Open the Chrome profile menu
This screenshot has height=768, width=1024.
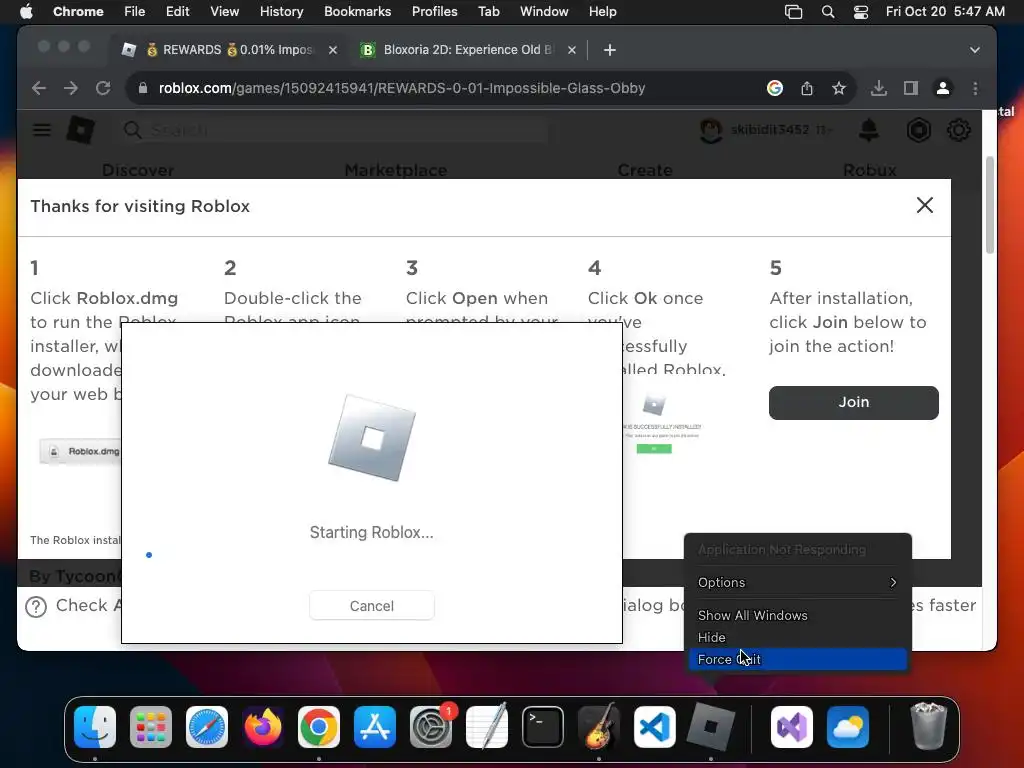(x=943, y=88)
